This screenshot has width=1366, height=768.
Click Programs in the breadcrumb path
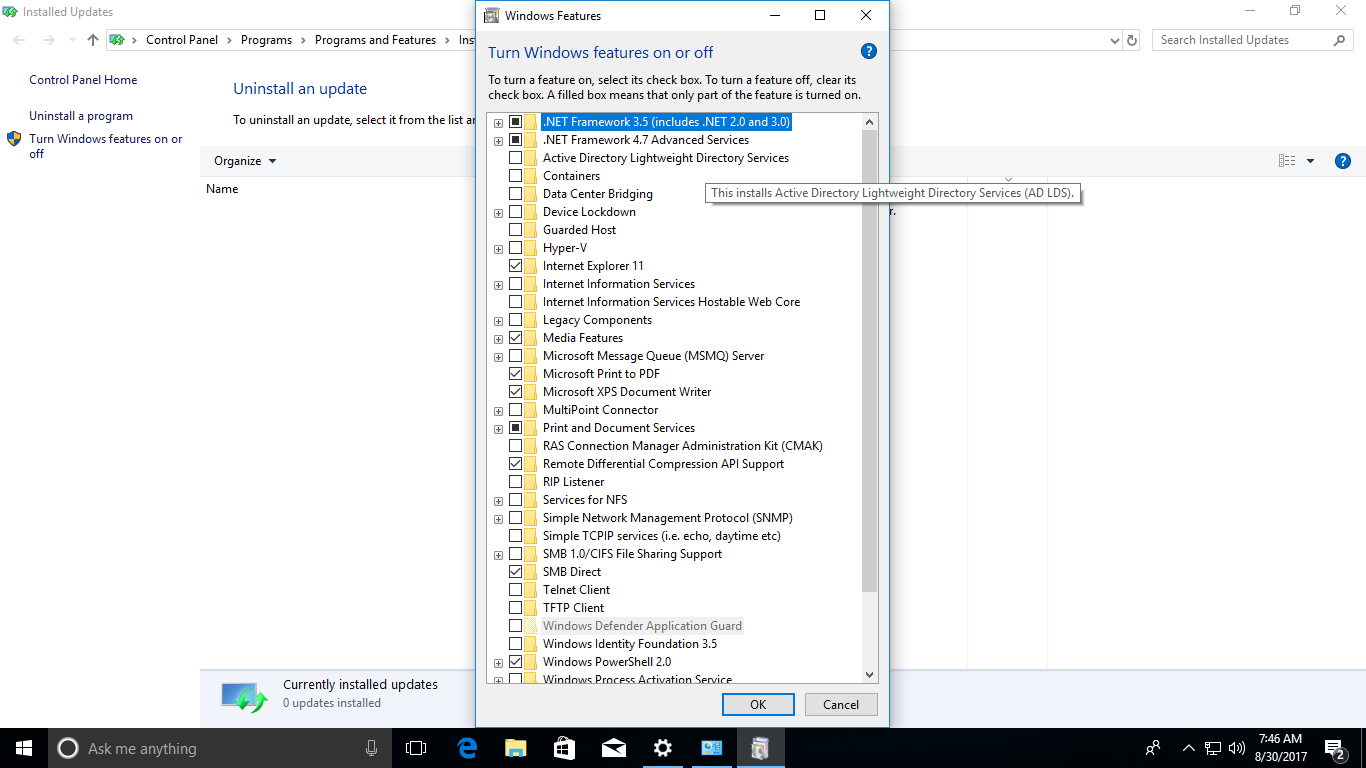tap(266, 40)
